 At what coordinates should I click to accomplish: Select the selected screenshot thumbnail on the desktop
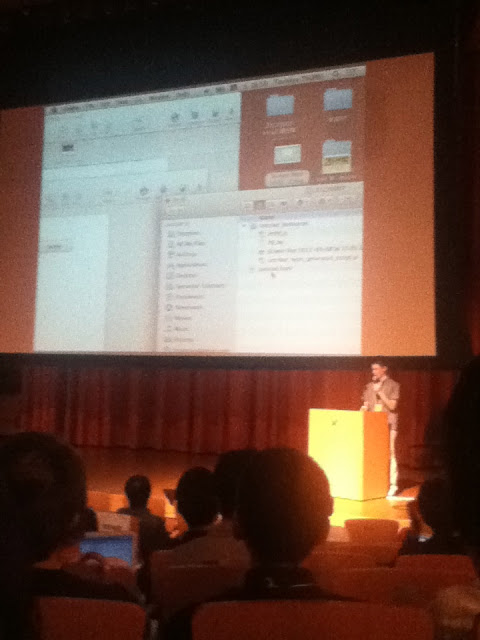[288, 154]
